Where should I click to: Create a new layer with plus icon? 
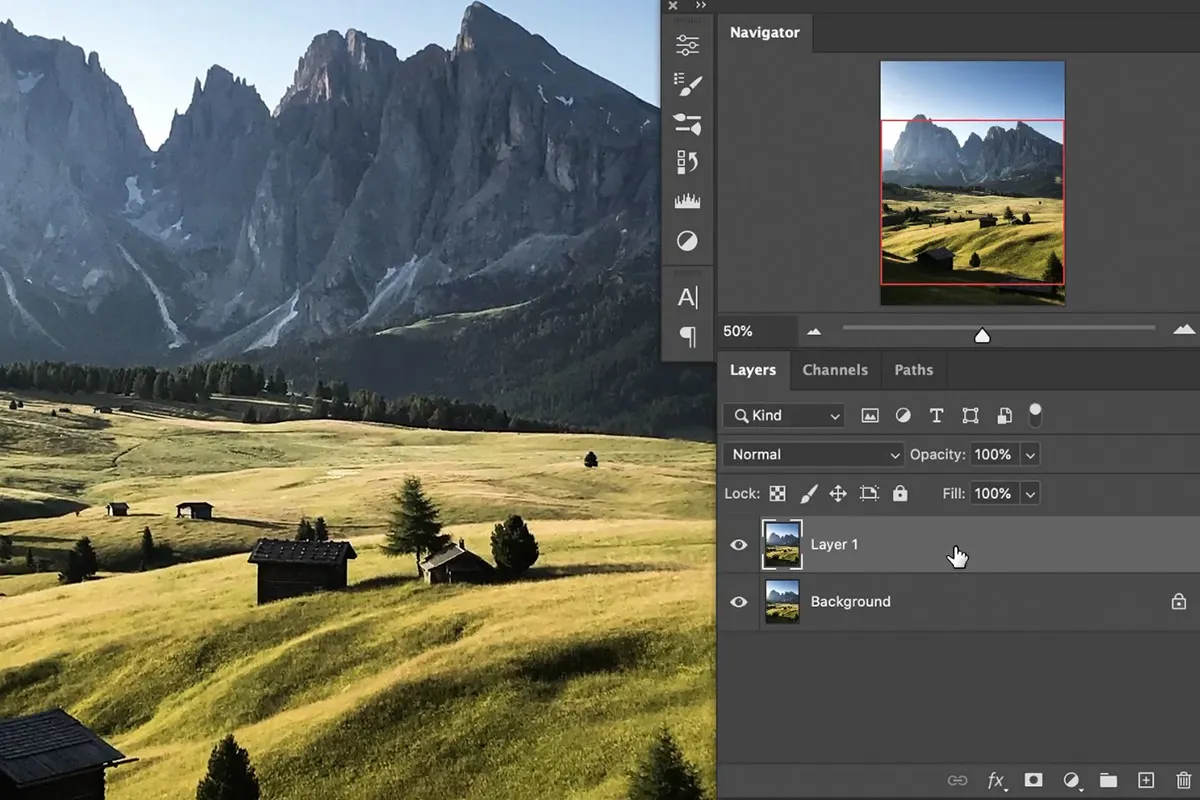pos(1146,780)
